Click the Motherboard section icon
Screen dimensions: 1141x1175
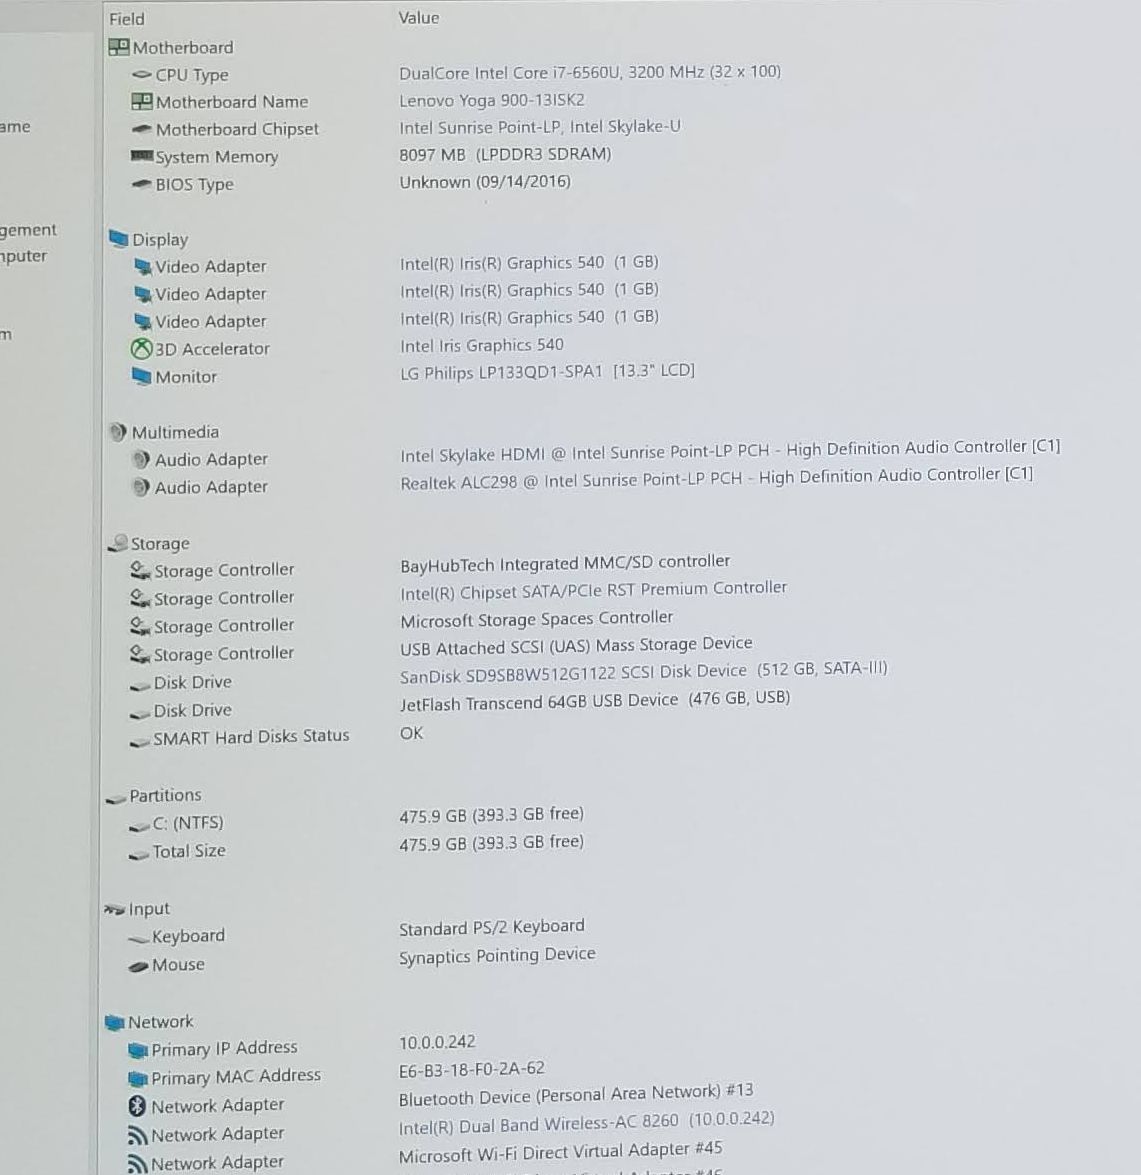coord(118,48)
